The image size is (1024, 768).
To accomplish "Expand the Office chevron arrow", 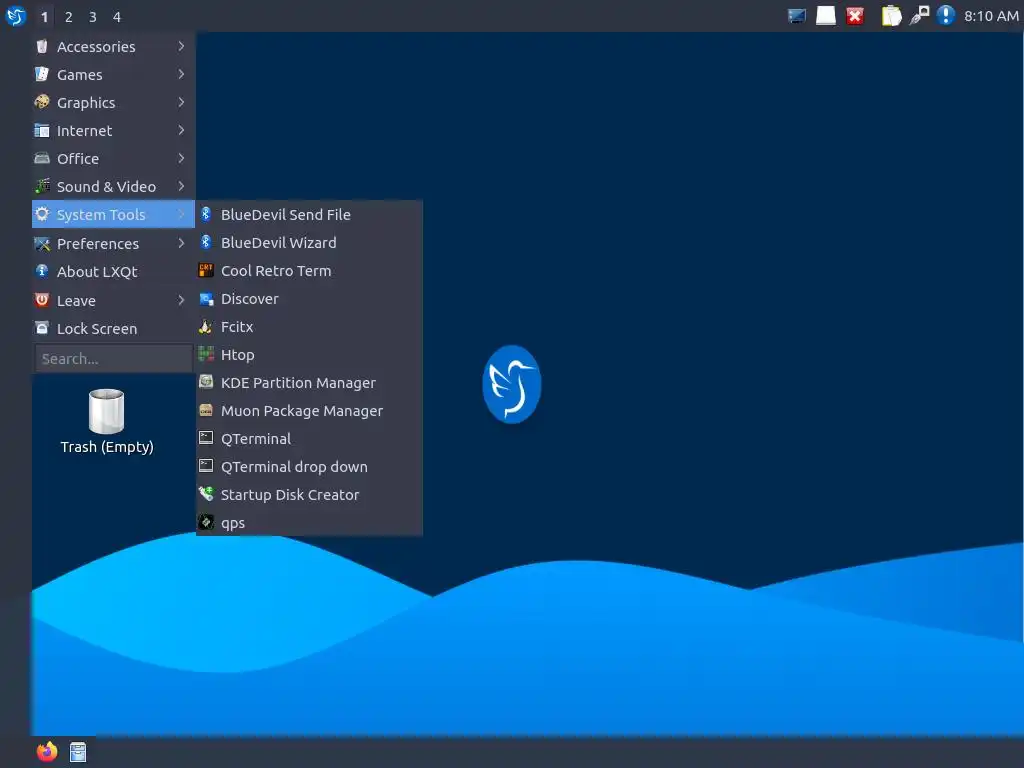I will coord(182,159).
